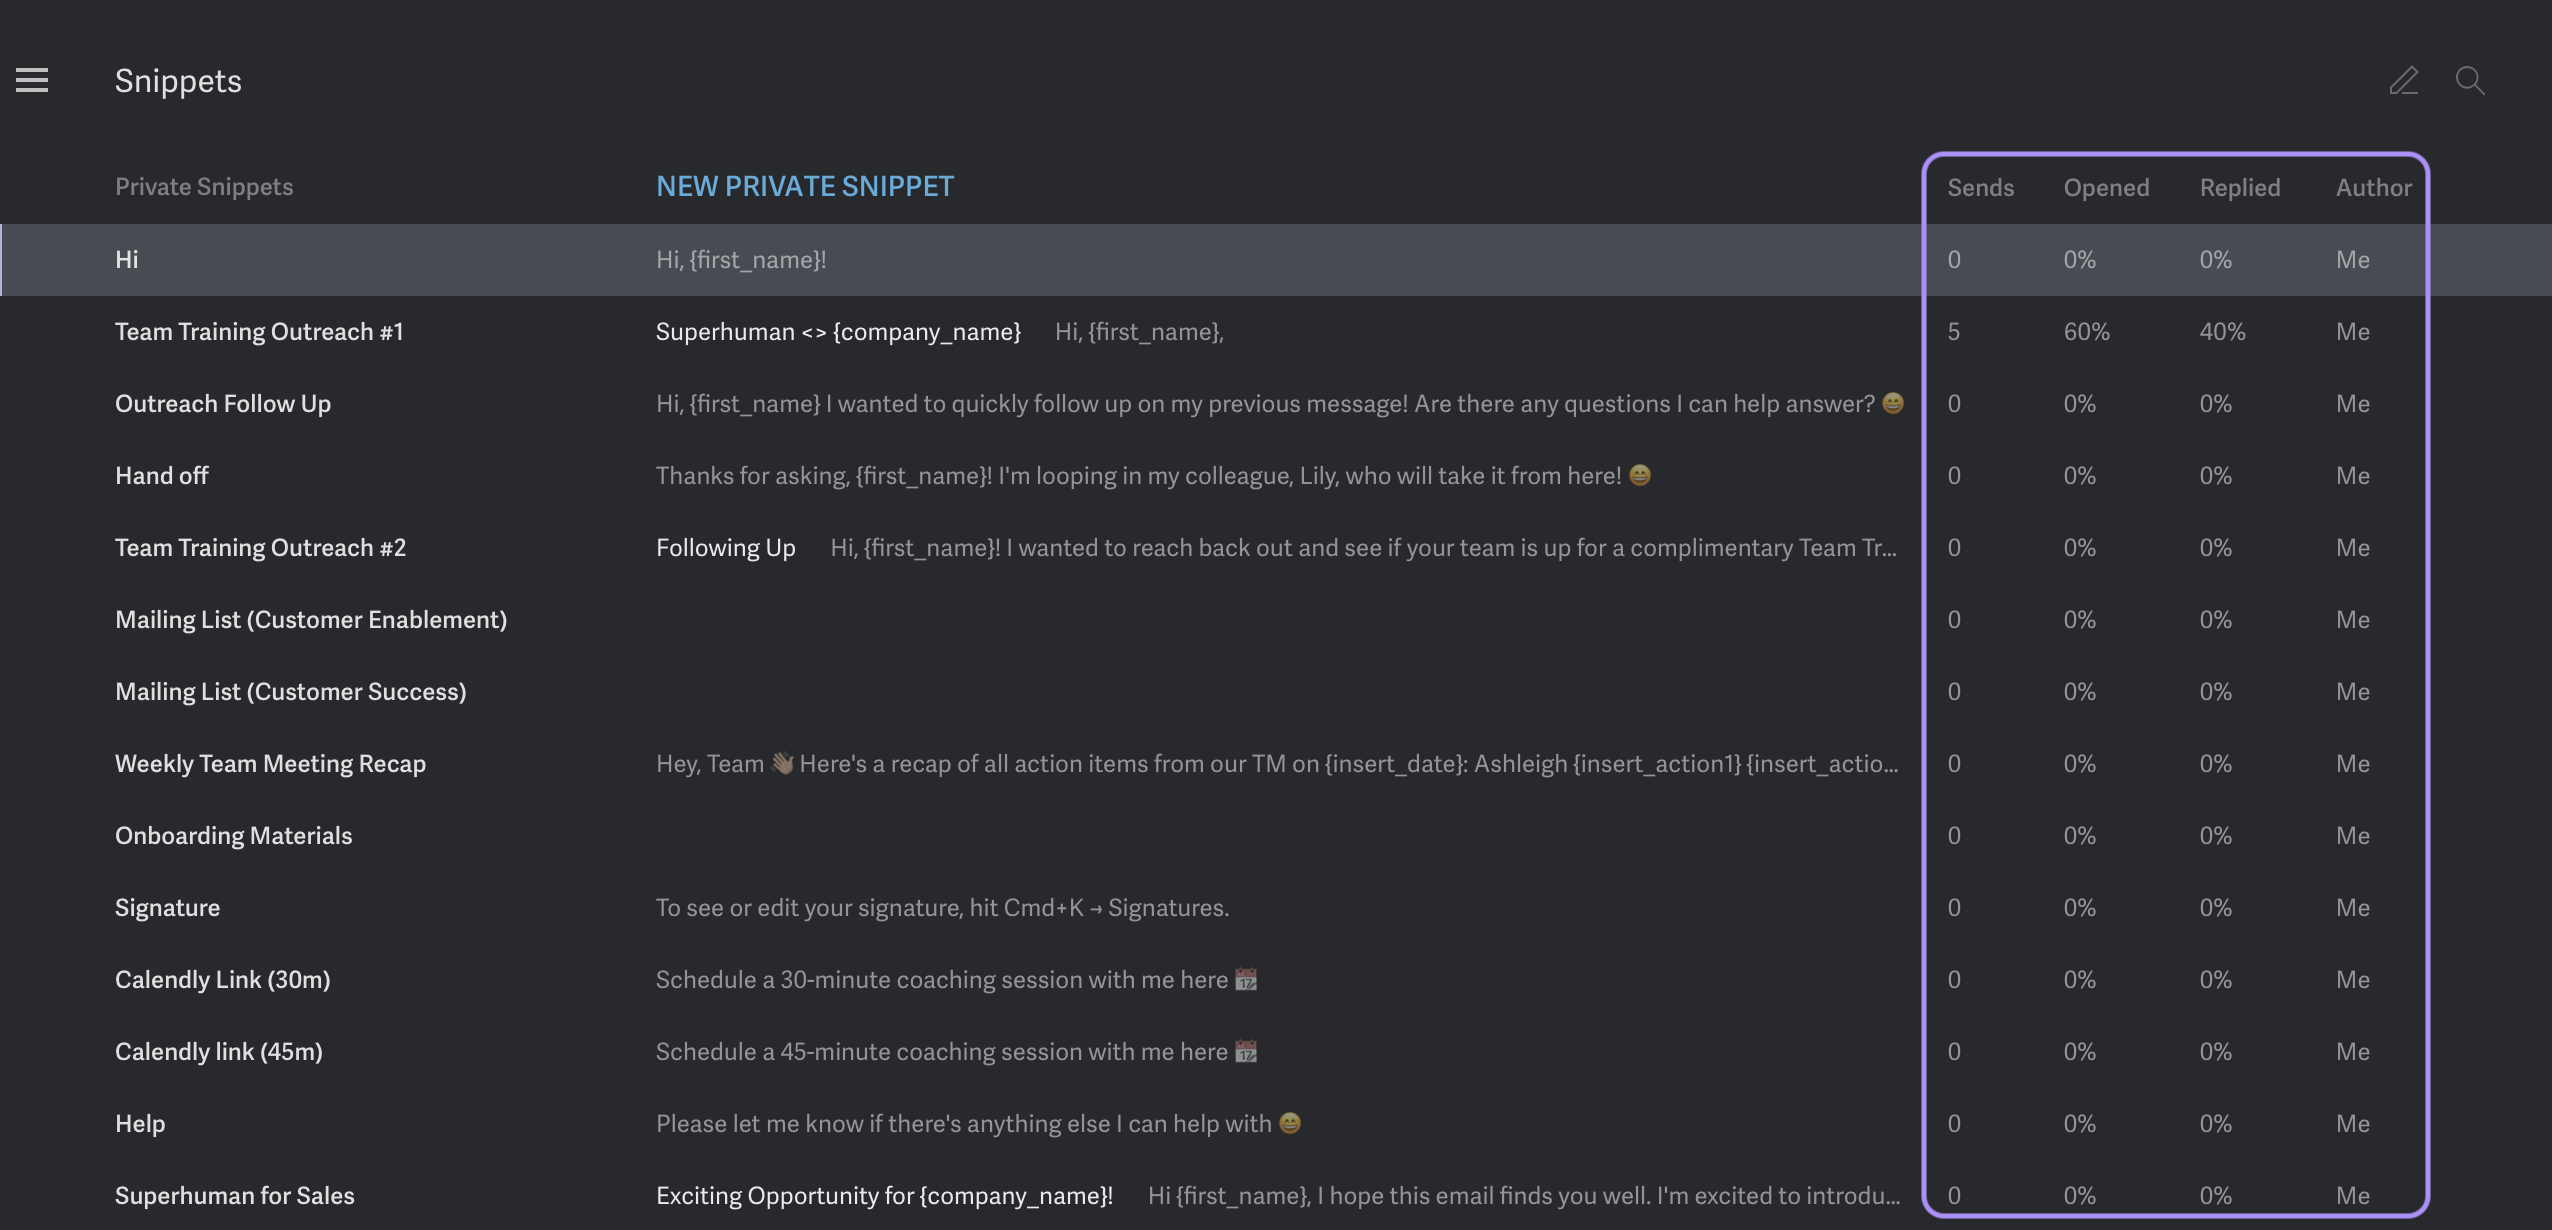Select the Help snippet

(140, 1124)
